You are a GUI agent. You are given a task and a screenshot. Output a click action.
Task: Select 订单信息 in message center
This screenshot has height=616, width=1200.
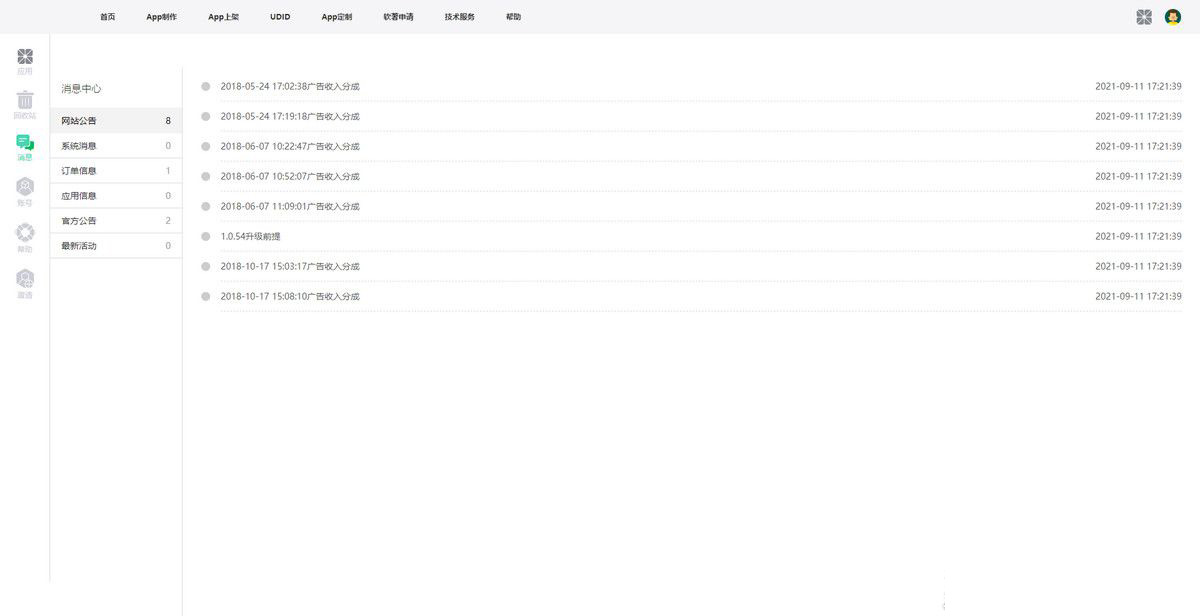pos(80,171)
